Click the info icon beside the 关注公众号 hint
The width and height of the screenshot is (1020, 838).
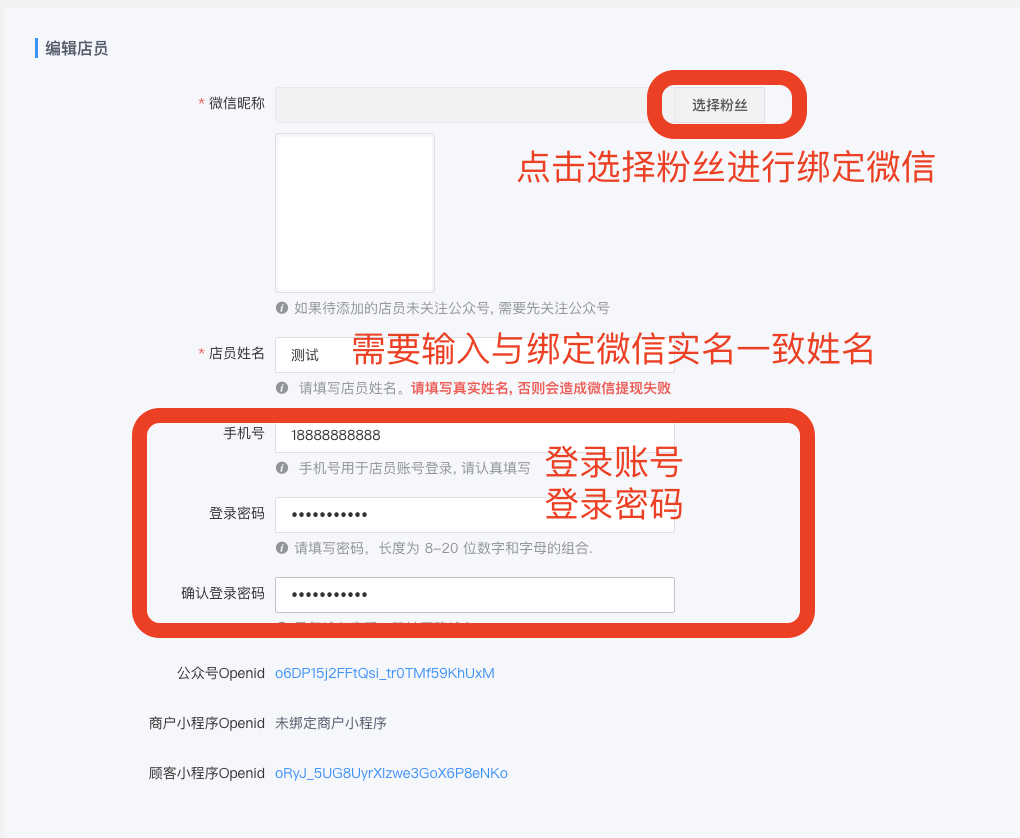coord(282,308)
